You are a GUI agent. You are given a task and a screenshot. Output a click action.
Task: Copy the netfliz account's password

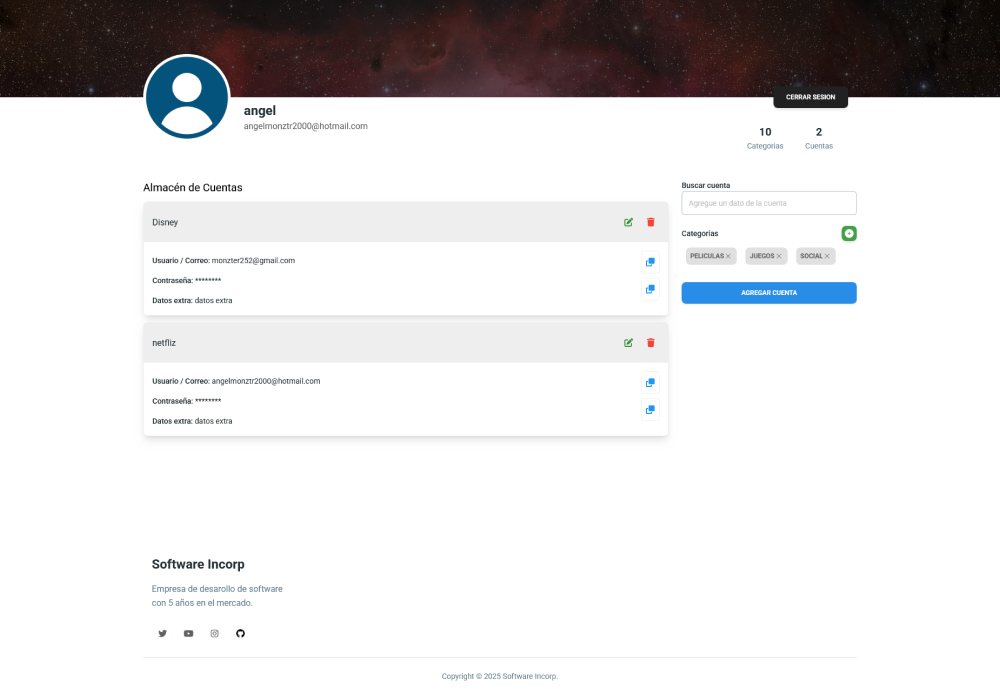650,410
